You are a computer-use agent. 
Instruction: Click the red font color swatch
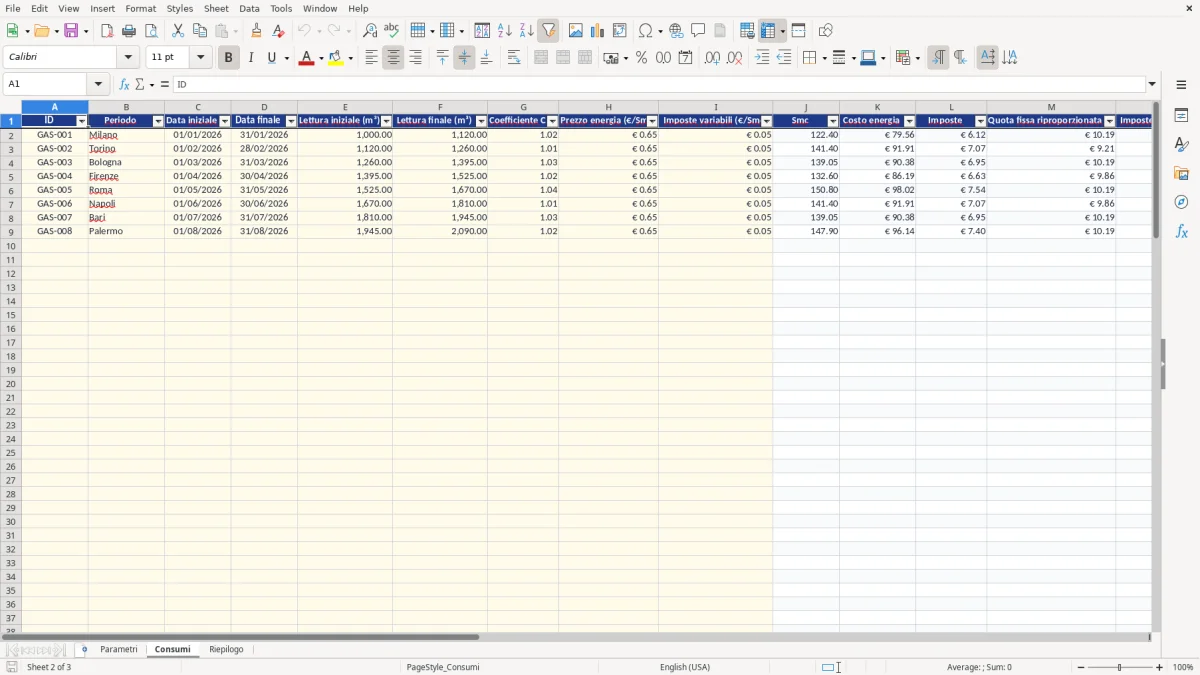click(x=306, y=58)
